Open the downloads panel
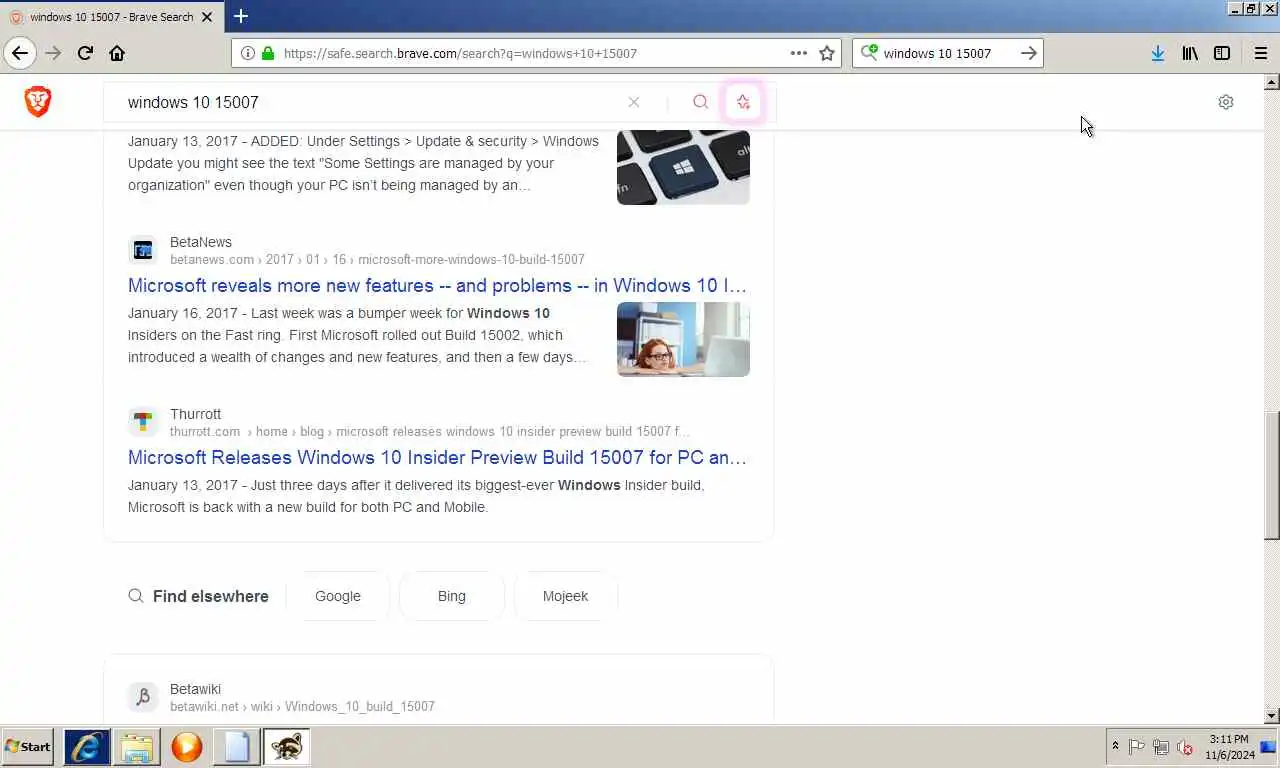Image resolution: width=1280 pixels, height=768 pixels. [x=1157, y=53]
